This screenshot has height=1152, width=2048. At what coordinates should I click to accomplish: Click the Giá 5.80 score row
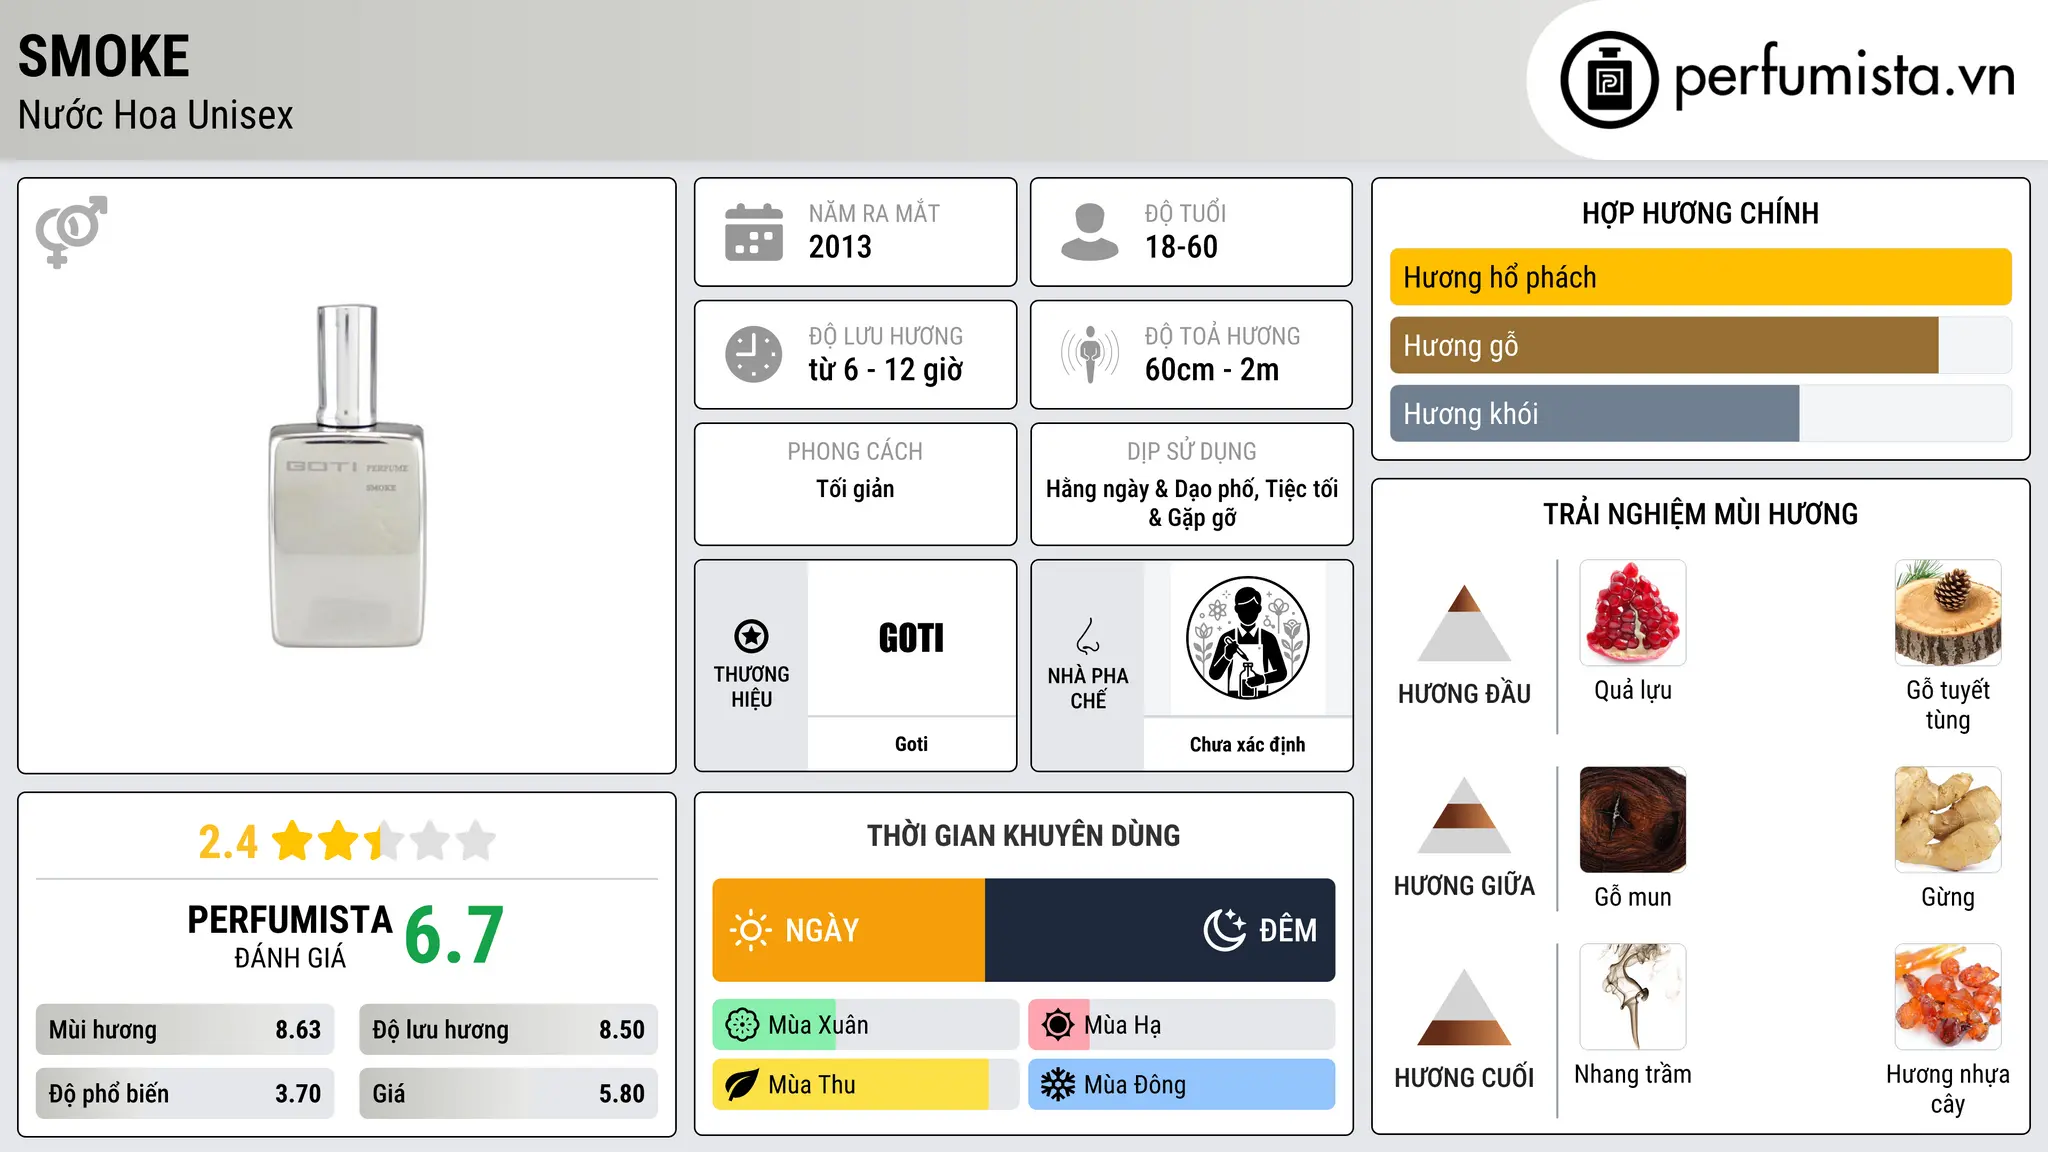(509, 1094)
